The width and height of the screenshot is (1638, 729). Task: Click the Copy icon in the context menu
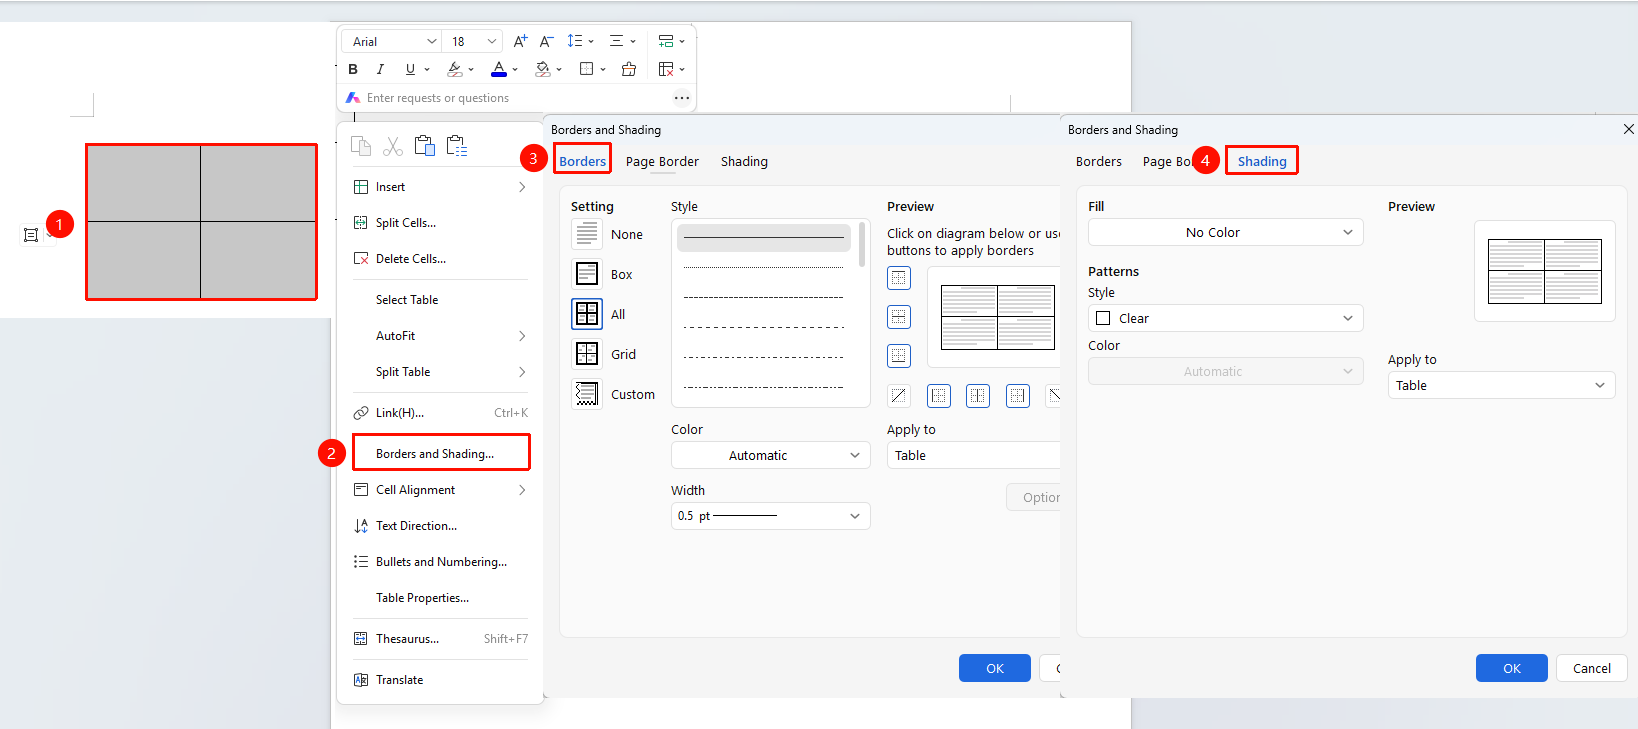tap(361, 146)
